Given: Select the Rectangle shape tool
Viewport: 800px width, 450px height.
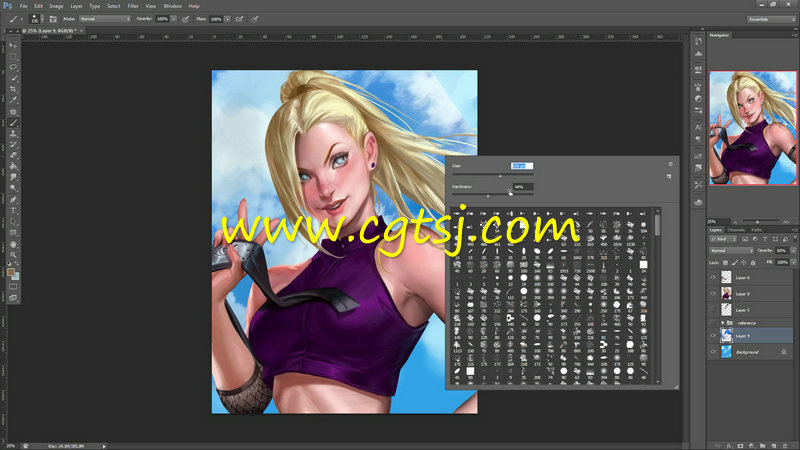Looking at the screenshot, I should tap(13, 233).
